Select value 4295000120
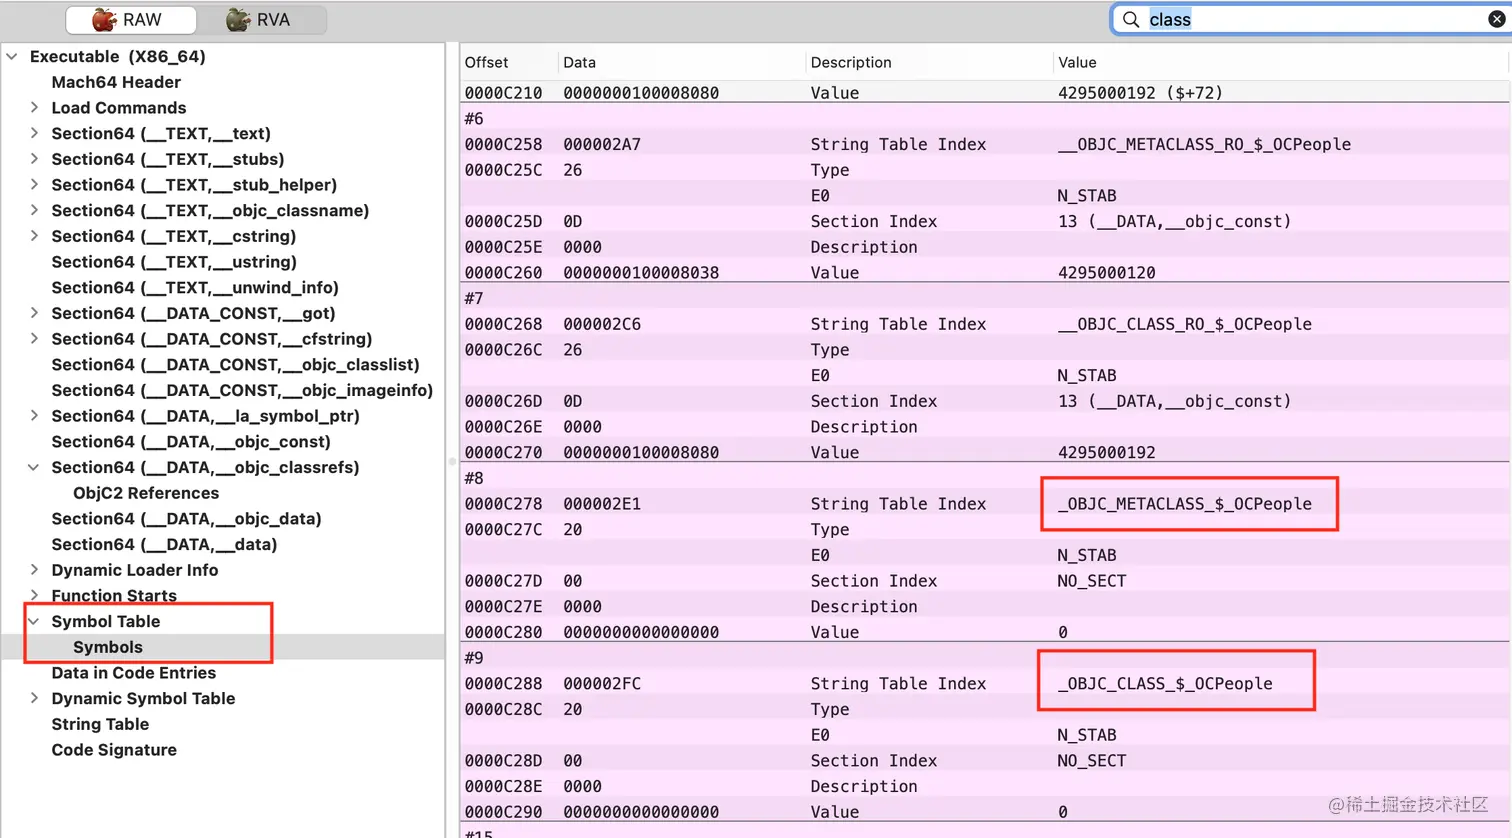The width and height of the screenshot is (1512, 838). 1106,273
